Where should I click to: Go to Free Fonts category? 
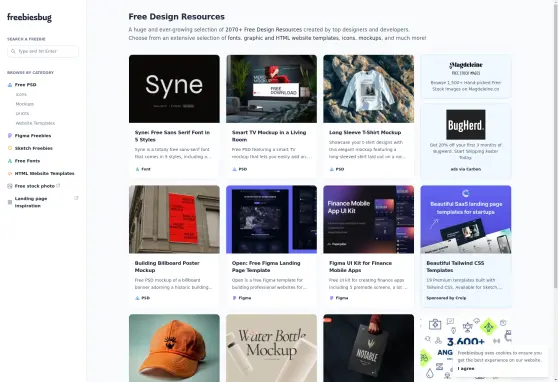(27, 161)
